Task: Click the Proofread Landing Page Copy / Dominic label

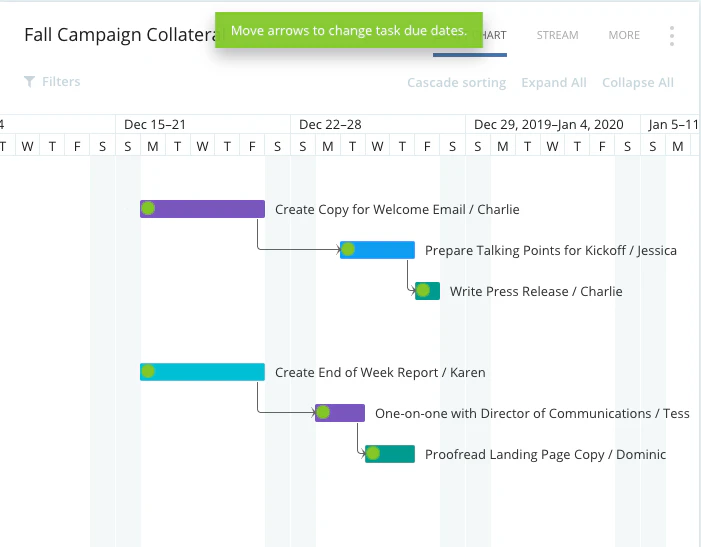Action: pyautogui.click(x=545, y=454)
